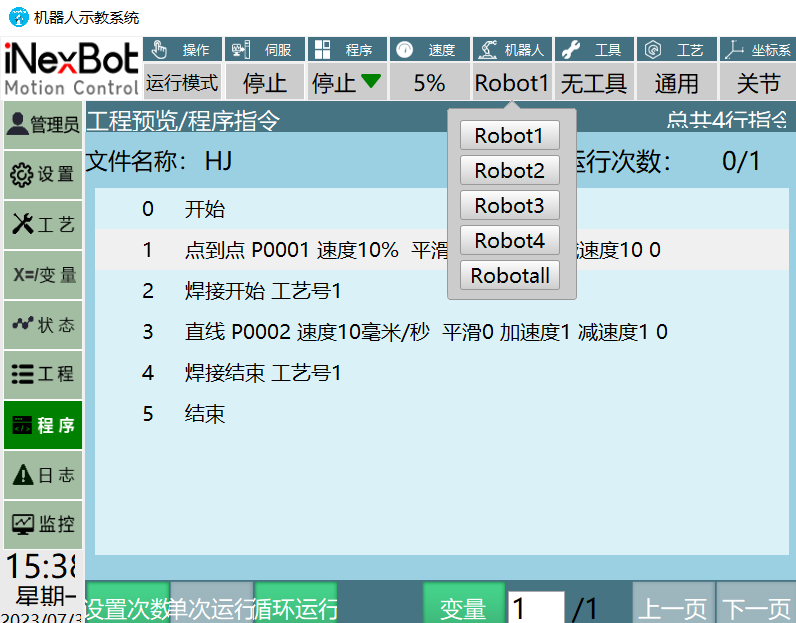Select instruction line 3 直线 P0002
Screen dimensions: 796x623
pyautogui.click(x=420, y=332)
